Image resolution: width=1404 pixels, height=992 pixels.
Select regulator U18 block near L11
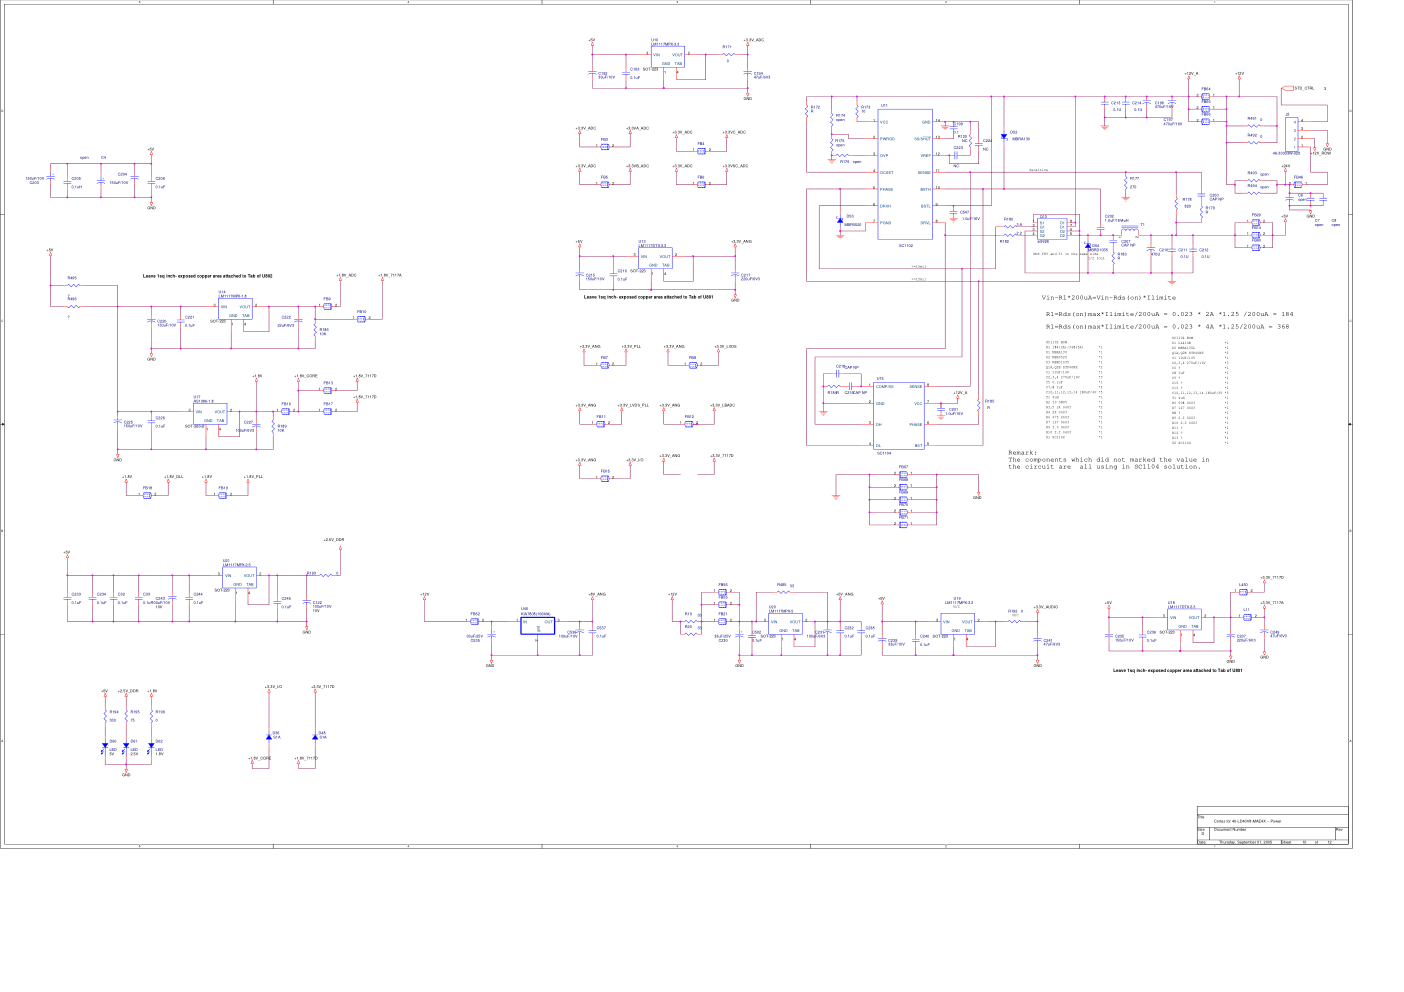(1184, 621)
